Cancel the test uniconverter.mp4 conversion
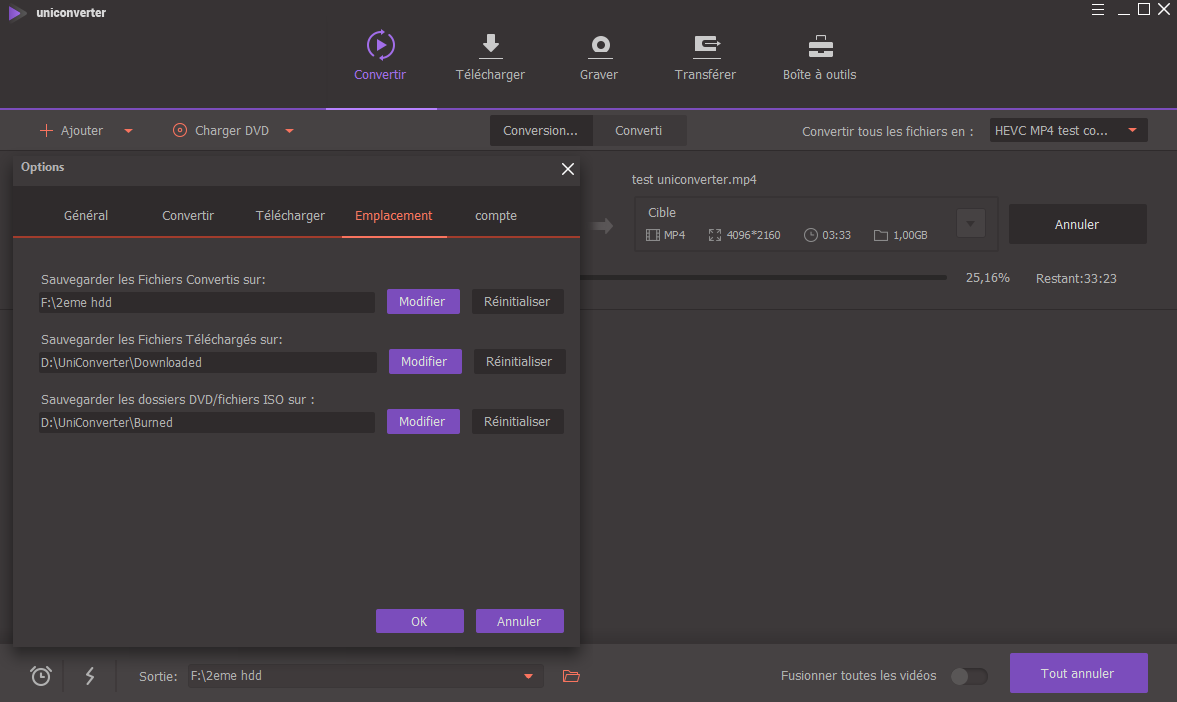The height and width of the screenshot is (702, 1177). (1077, 224)
